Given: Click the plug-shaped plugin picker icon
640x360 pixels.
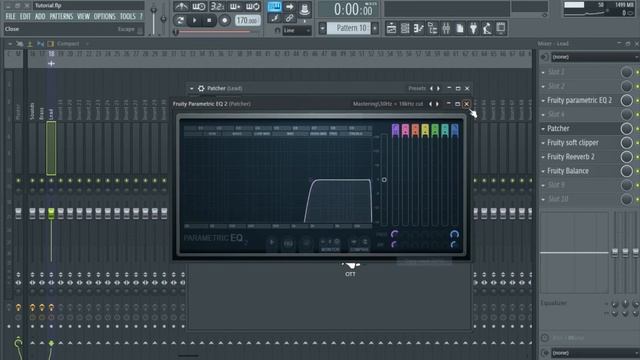Looking at the screenshot, I should pyautogui.click(x=473, y=28).
